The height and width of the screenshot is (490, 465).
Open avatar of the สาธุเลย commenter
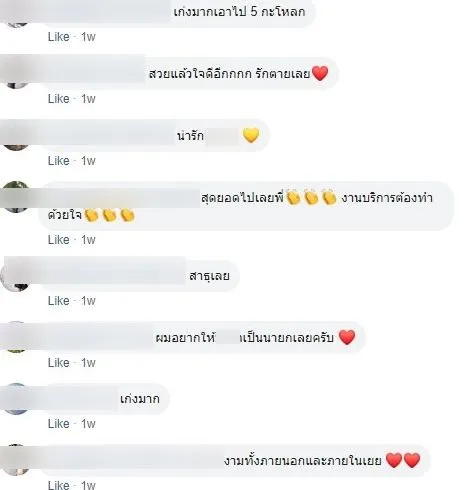pyautogui.click(x=15, y=275)
